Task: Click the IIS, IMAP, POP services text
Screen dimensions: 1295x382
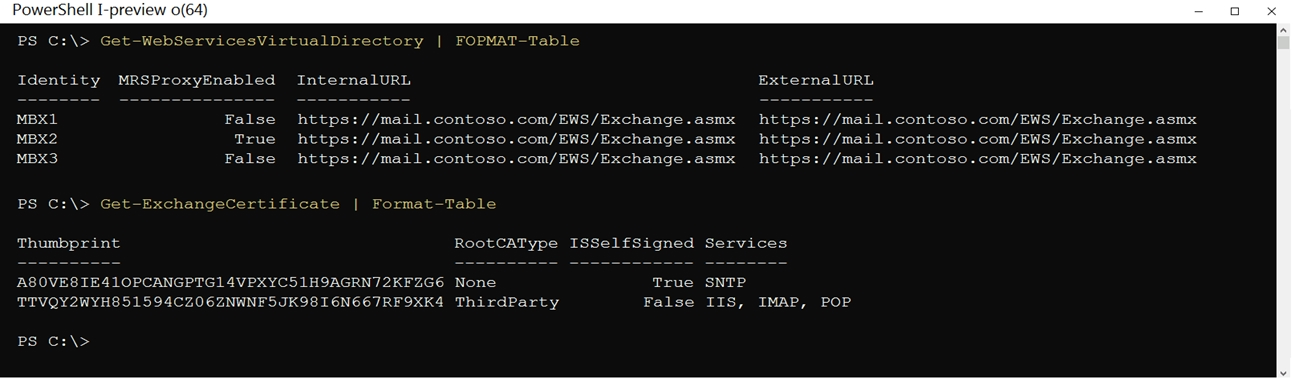Action: (x=778, y=302)
